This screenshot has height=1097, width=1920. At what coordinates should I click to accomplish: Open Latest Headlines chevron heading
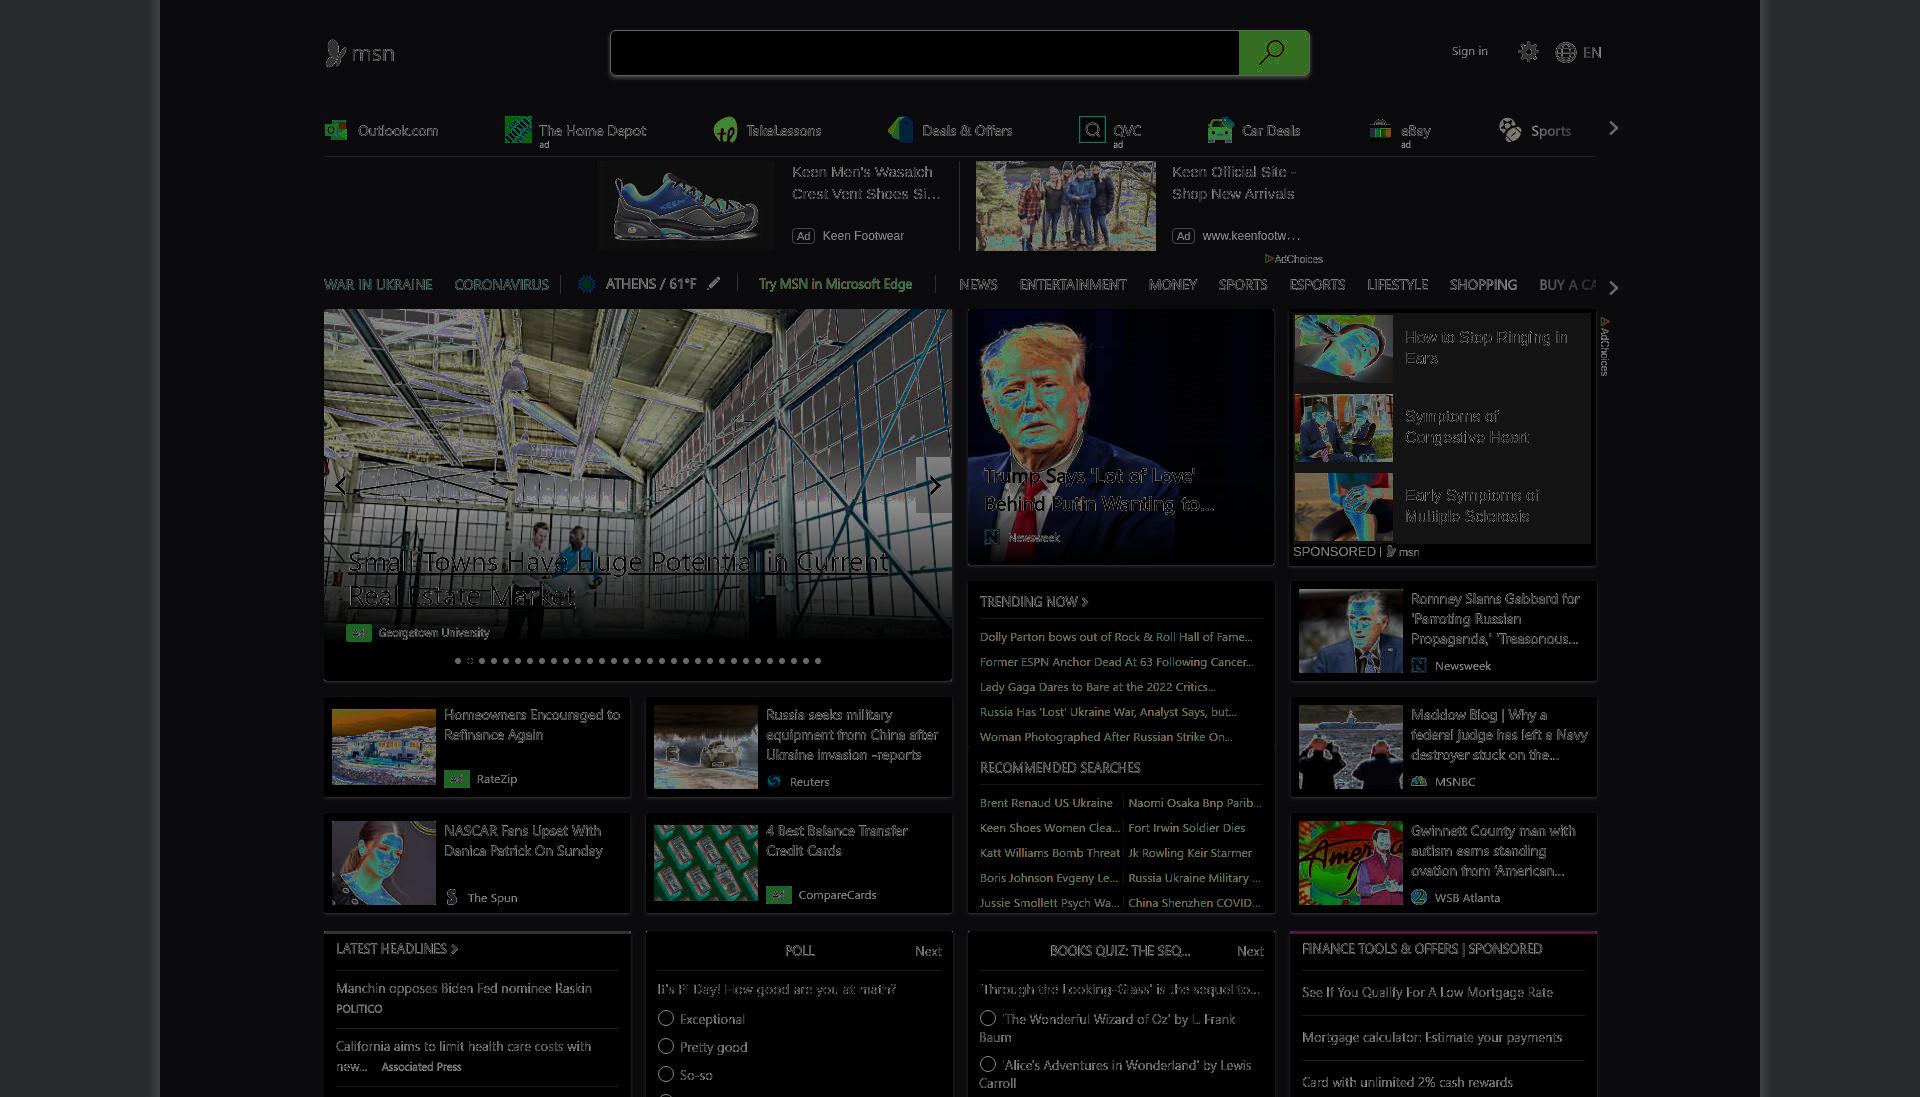pyautogui.click(x=396, y=948)
